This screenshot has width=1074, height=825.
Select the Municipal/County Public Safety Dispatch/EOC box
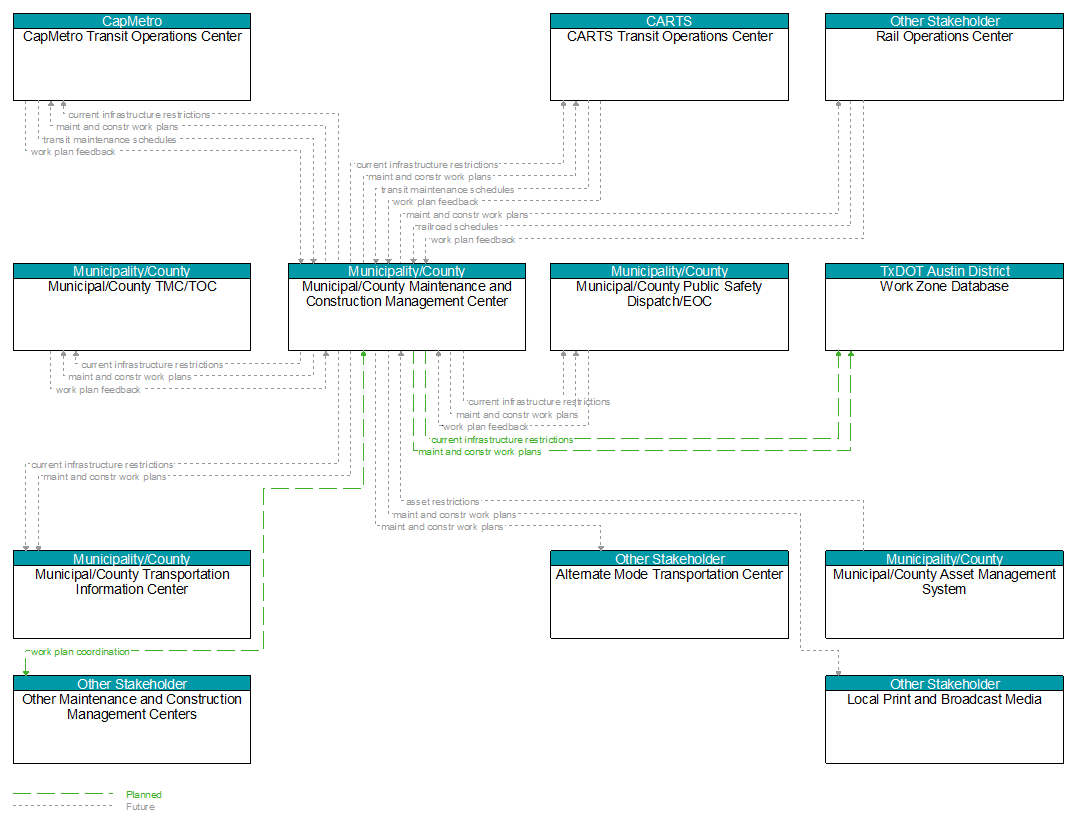pyautogui.click(x=669, y=307)
